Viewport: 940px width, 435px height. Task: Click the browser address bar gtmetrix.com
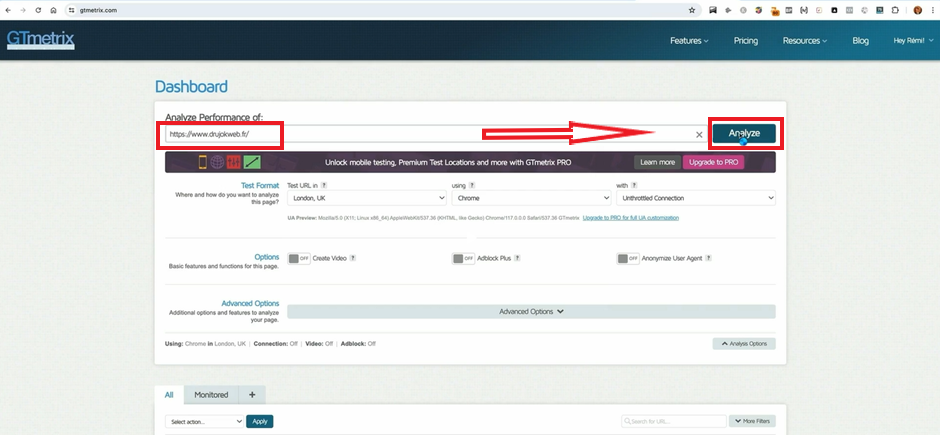tap(381, 10)
